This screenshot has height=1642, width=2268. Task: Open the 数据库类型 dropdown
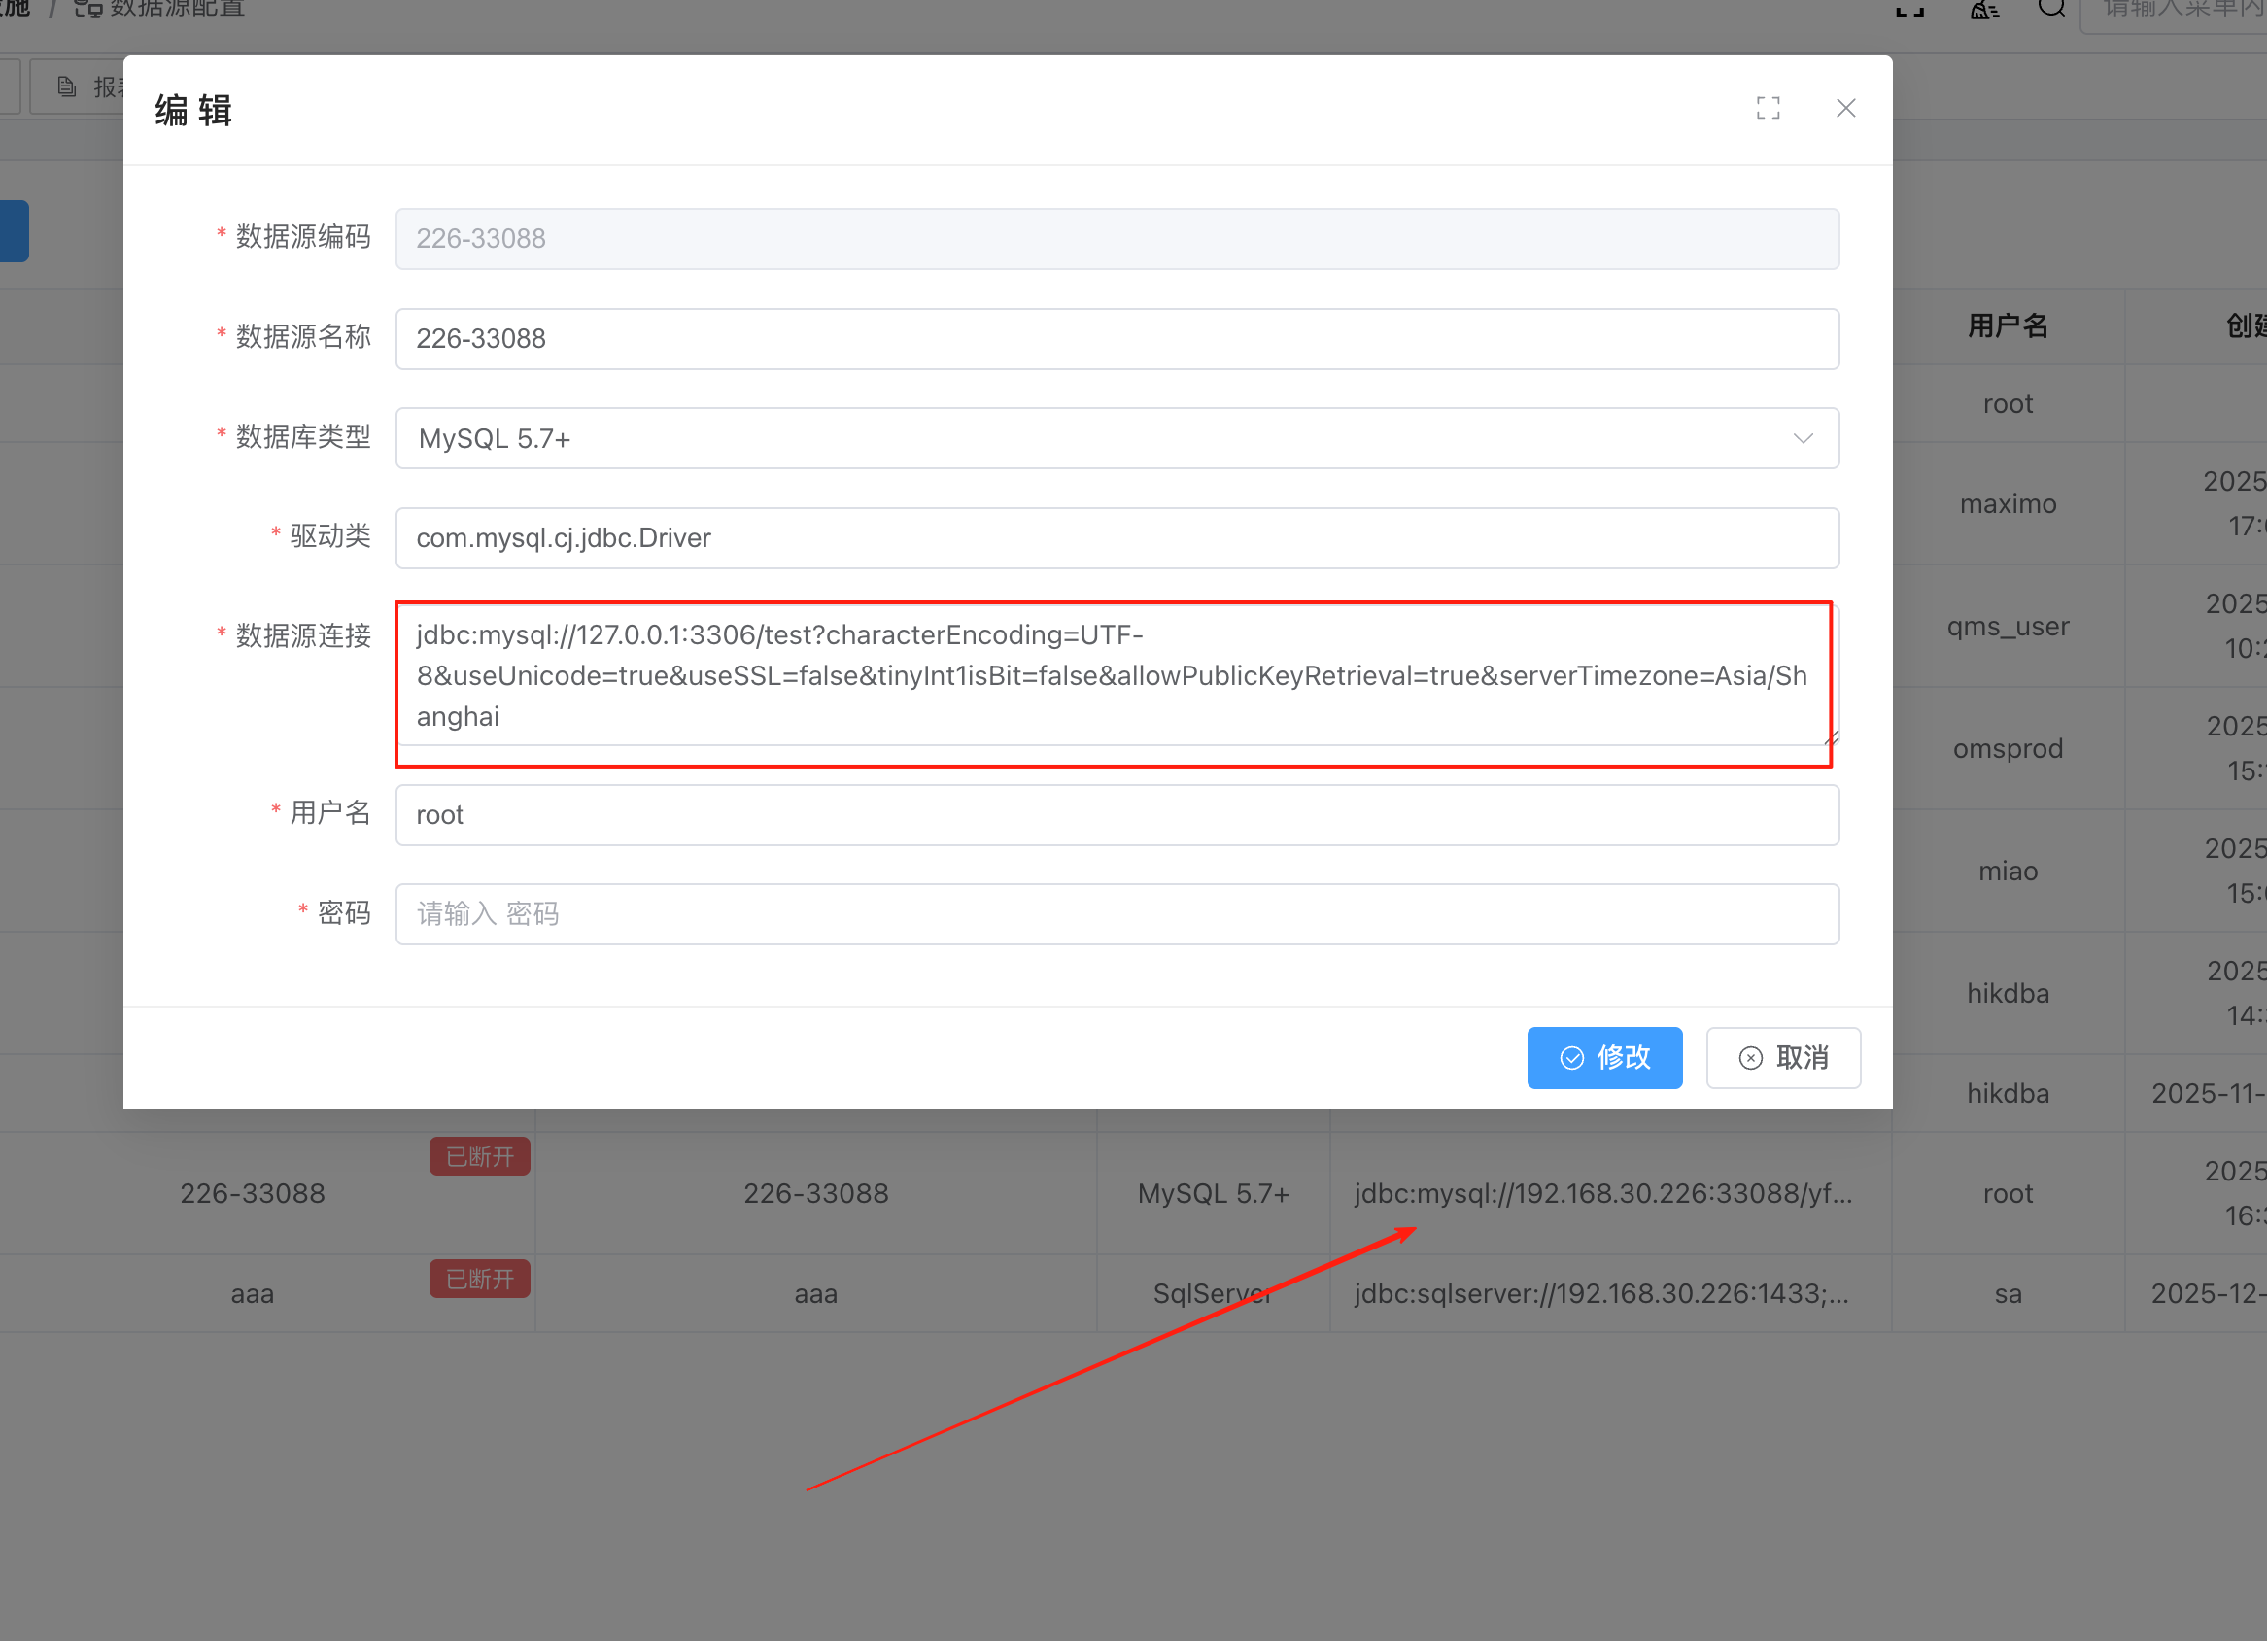point(1100,438)
